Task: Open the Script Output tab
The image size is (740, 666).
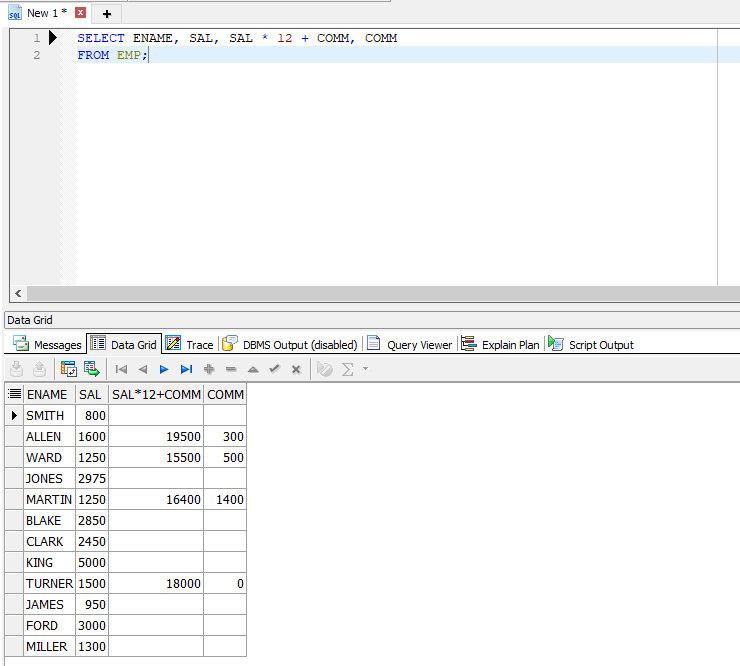Action: pyautogui.click(x=591, y=345)
